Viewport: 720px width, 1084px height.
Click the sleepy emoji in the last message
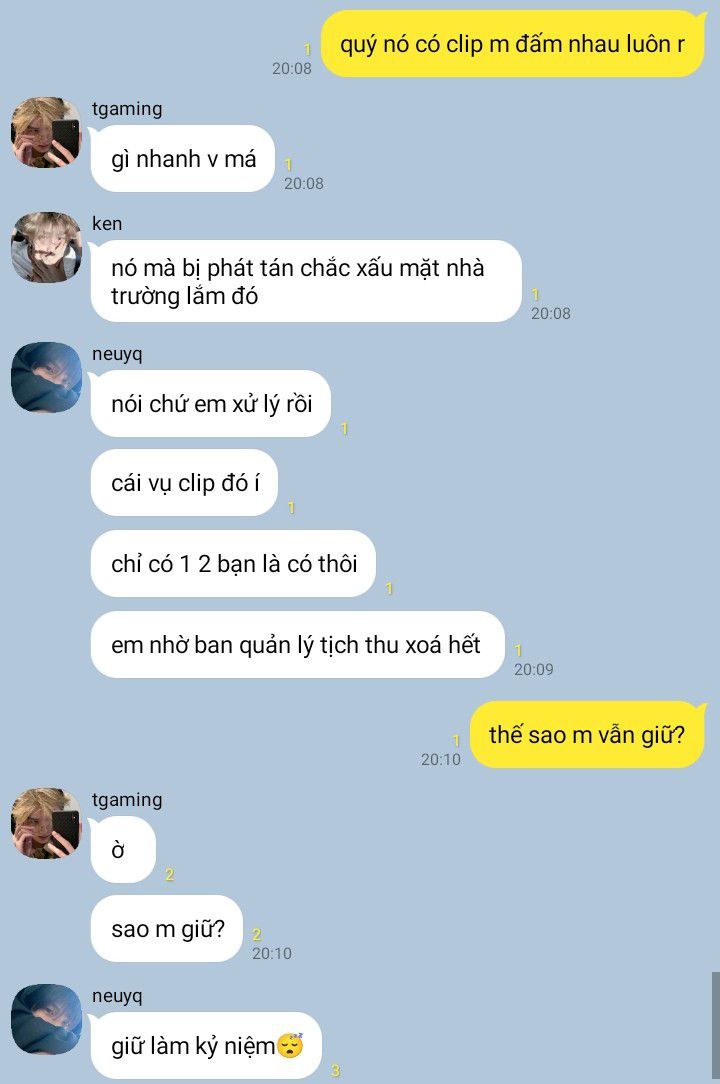point(290,1045)
